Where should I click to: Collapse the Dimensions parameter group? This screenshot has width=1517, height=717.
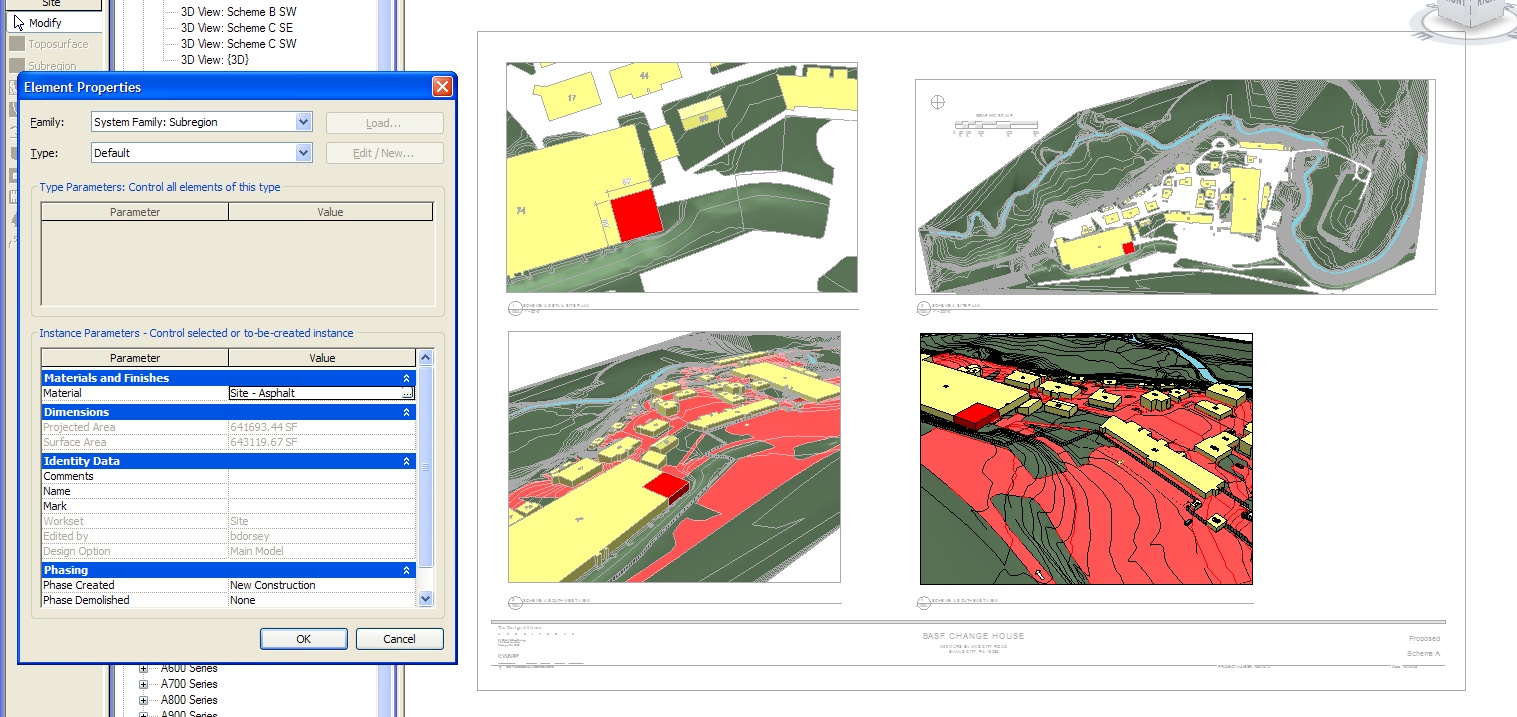pyautogui.click(x=406, y=412)
